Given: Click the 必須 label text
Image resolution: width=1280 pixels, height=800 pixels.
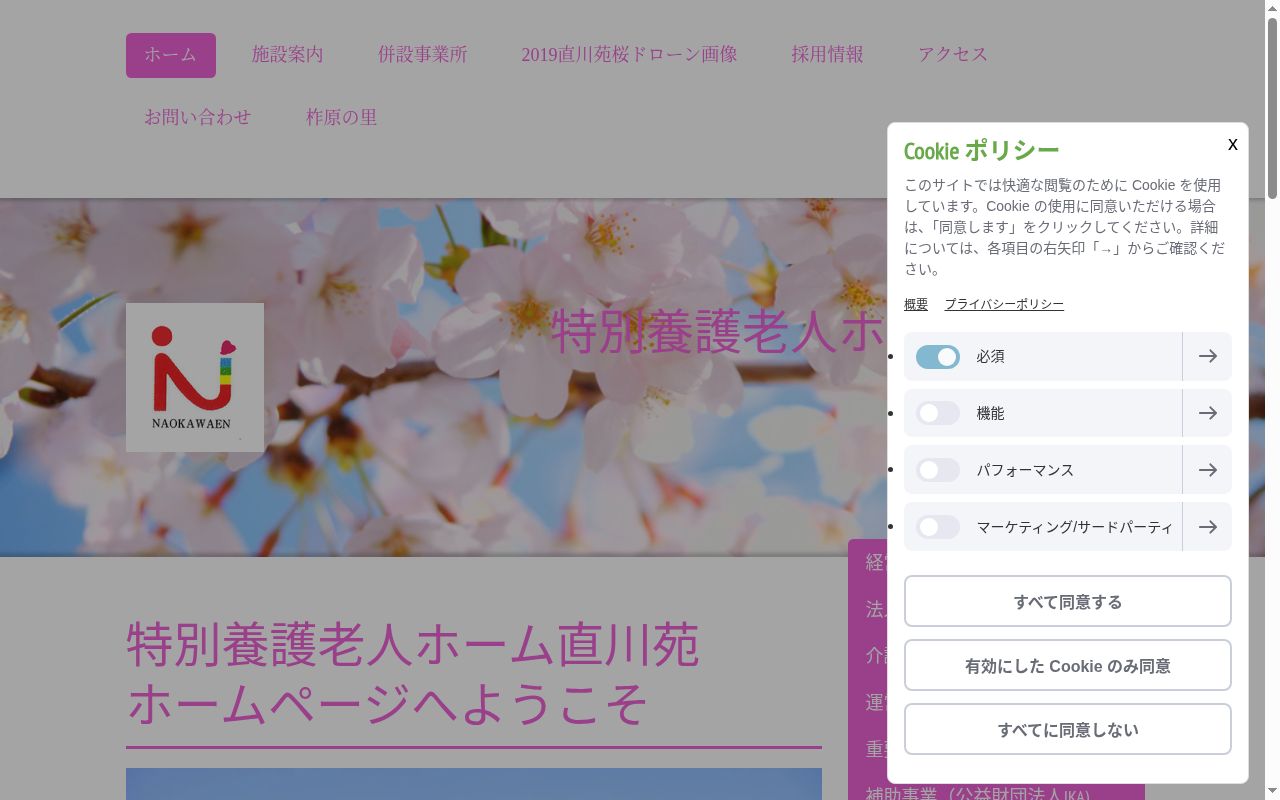Looking at the screenshot, I should pyautogui.click(x=991, y=356).
